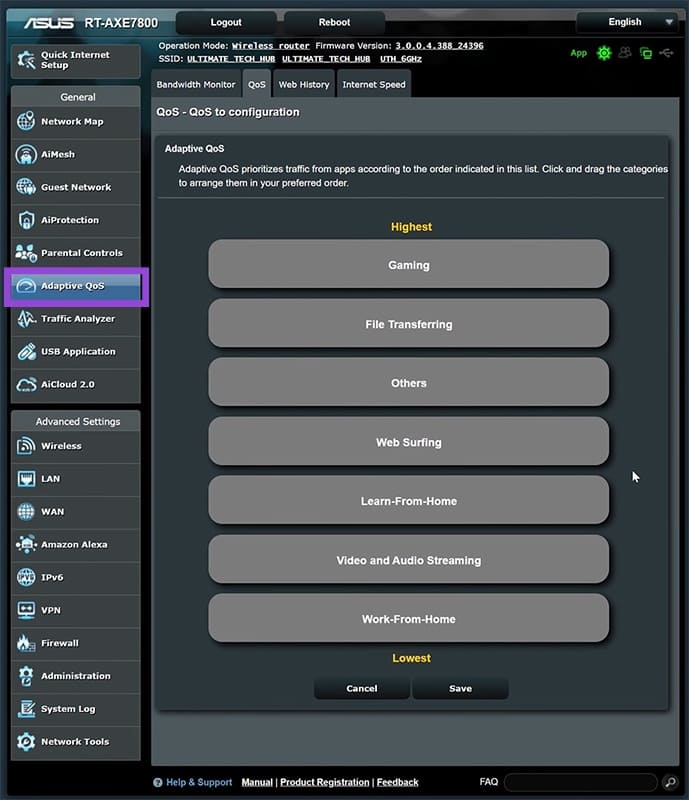Screen dimensions: 689x800
Task: Click the network devices status icon
Action: (646, 53)
